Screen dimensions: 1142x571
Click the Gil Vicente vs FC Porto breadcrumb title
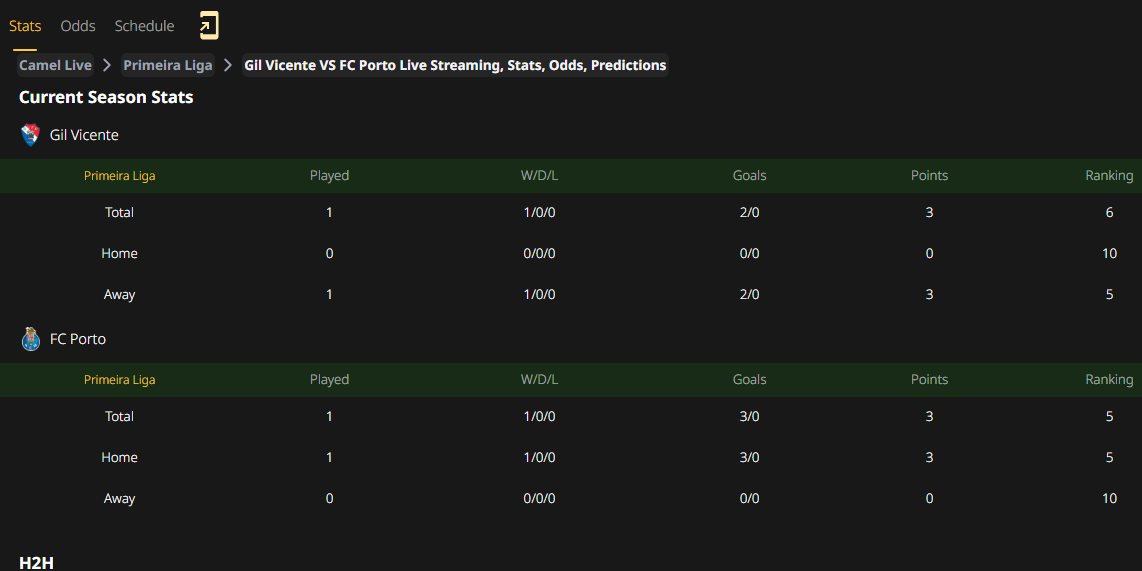tap(455, 65)
